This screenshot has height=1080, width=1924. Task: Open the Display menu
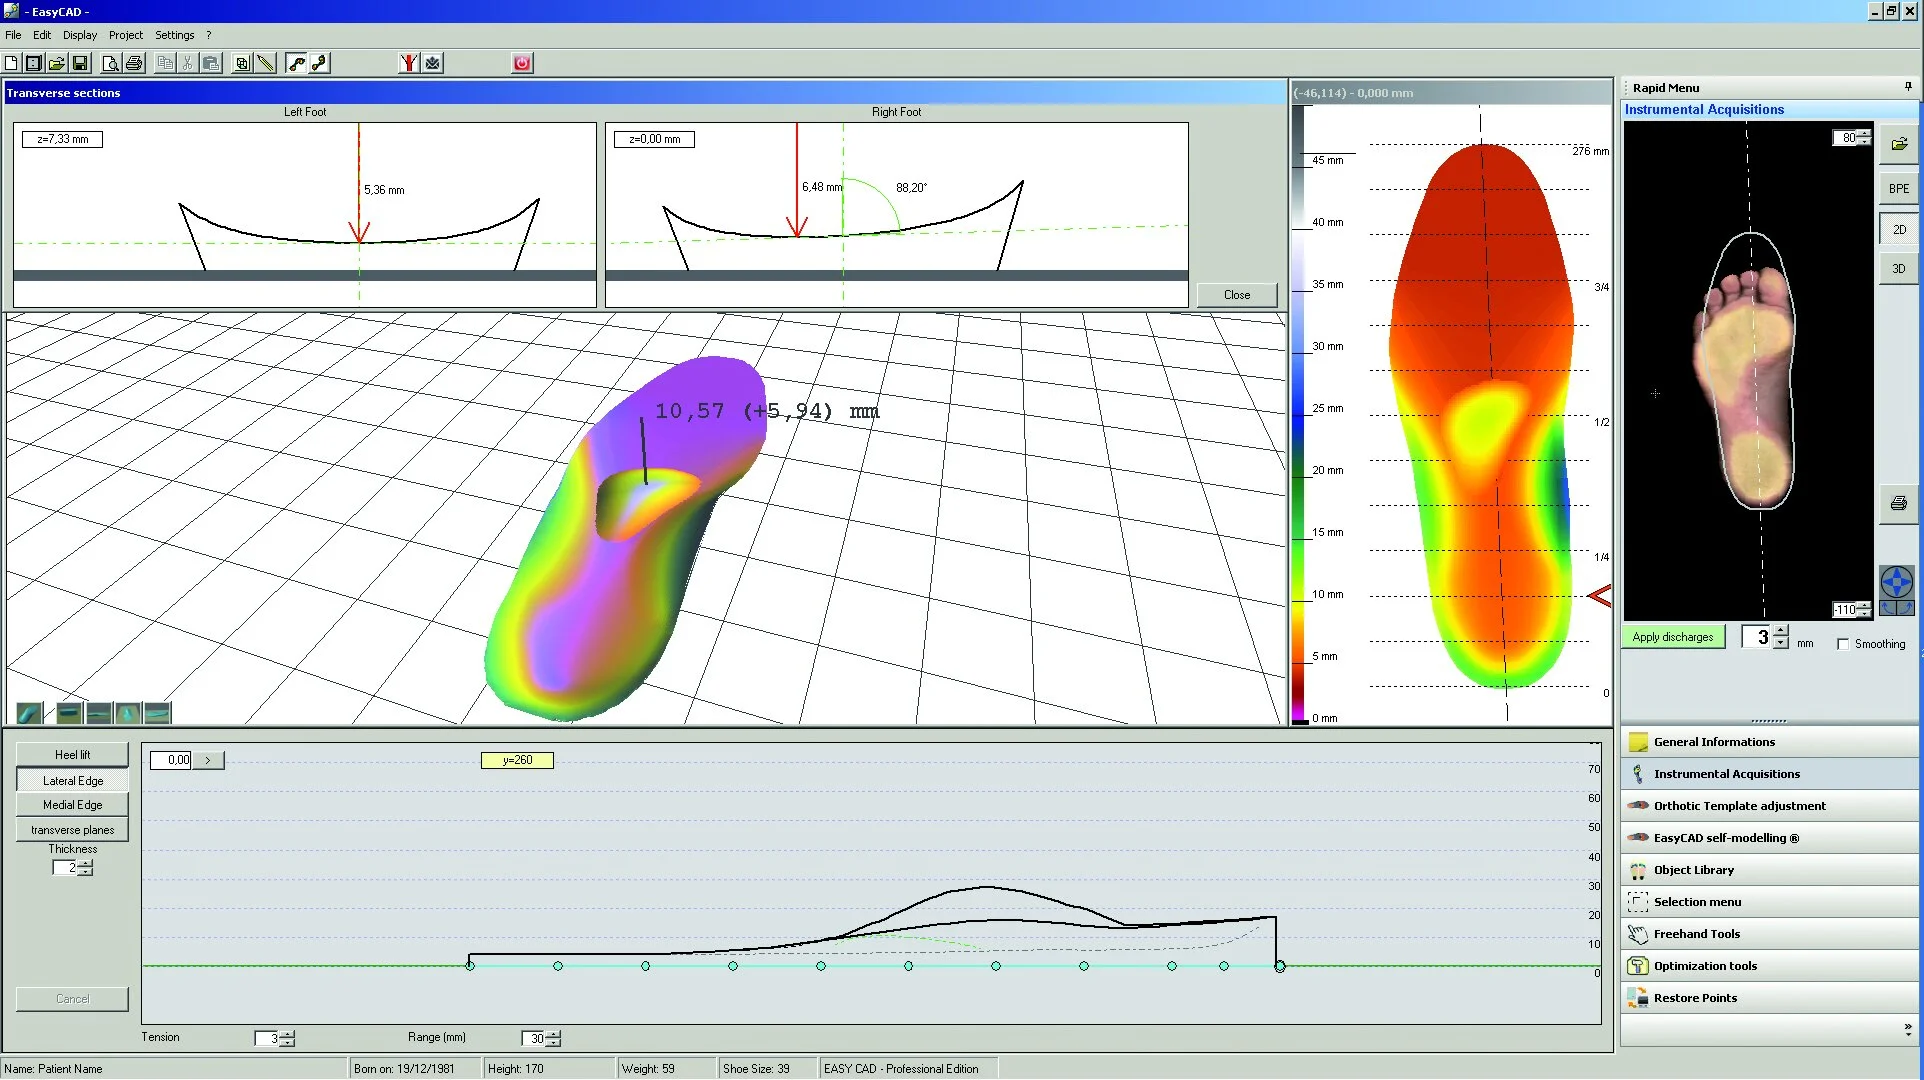tap(79, 35)
